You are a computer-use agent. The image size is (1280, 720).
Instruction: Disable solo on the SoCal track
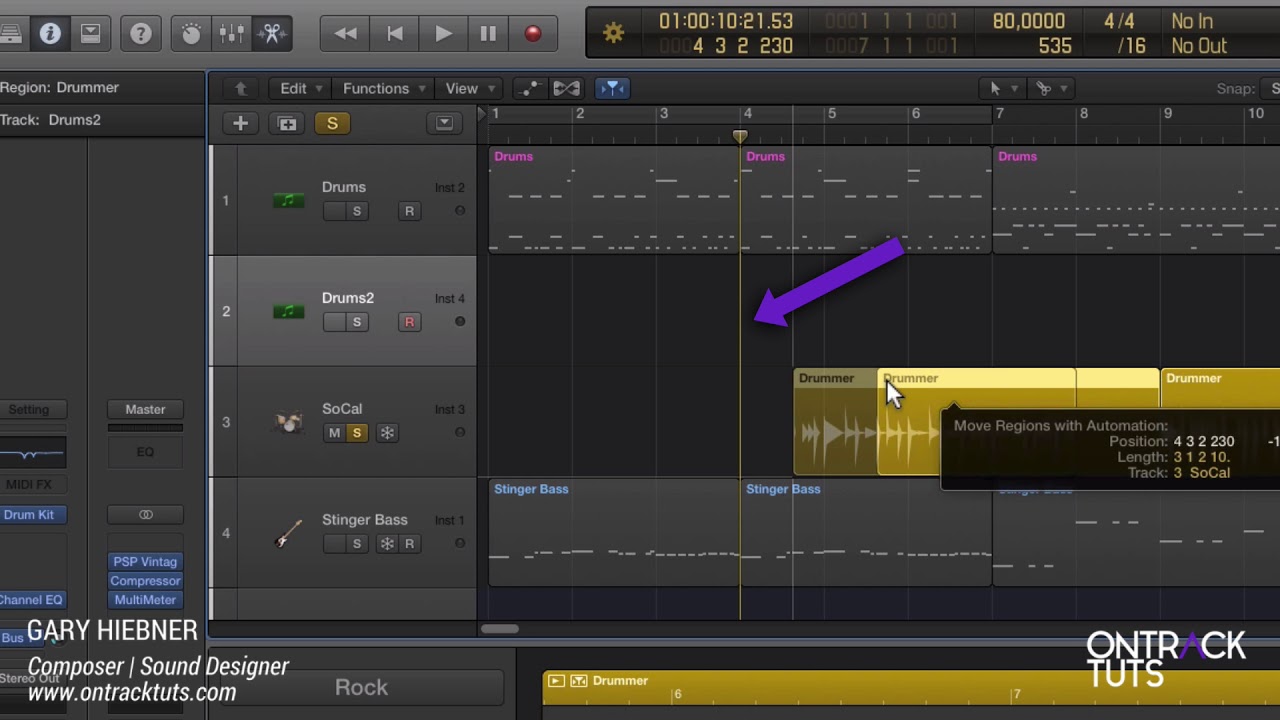(x=357, y=433)
